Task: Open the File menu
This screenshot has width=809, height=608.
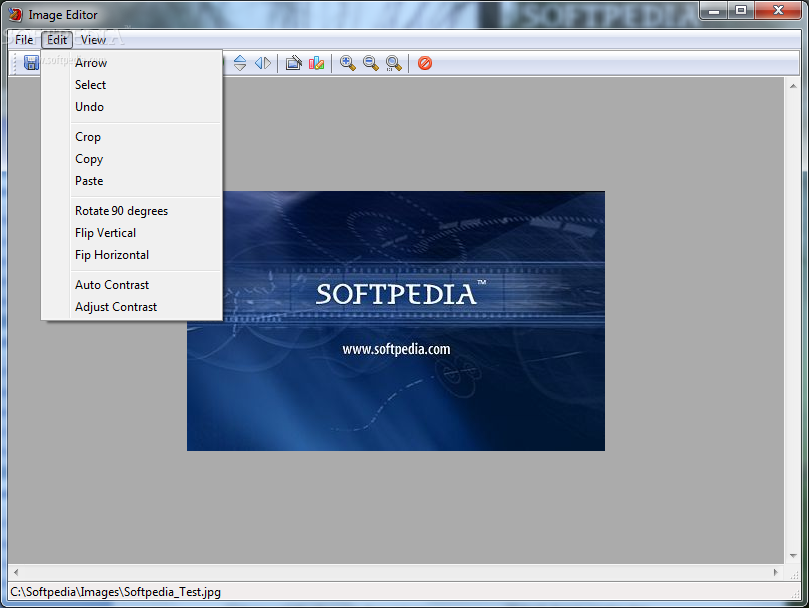Action: click(24, 40)
